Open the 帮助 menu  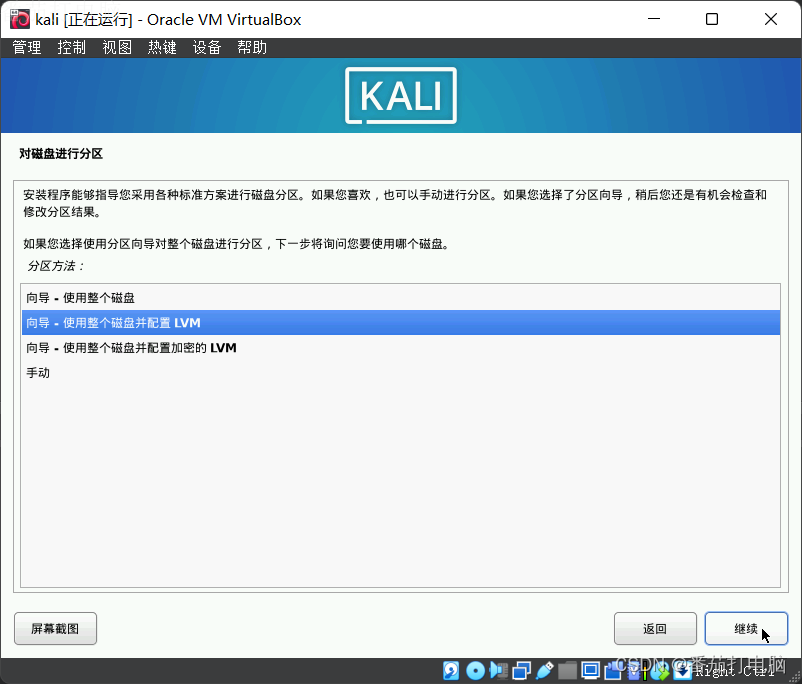252,48
